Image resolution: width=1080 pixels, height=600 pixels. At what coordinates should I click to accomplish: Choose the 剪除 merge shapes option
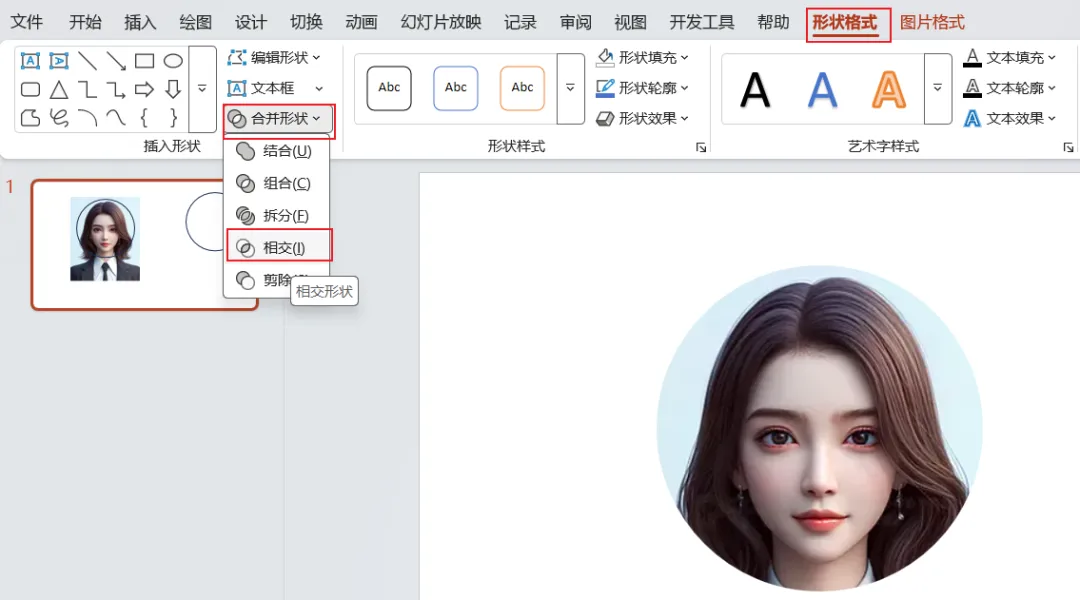click(265, 280)
